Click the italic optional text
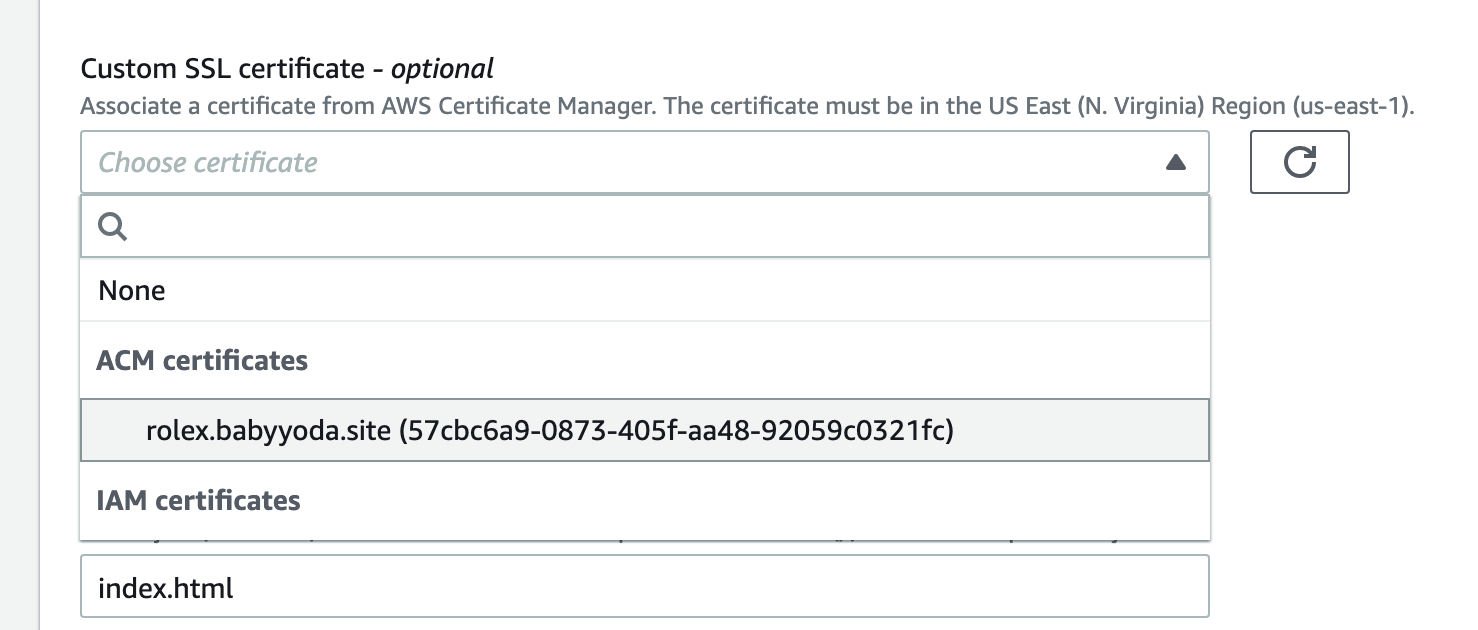 click(x=442, y=69)
